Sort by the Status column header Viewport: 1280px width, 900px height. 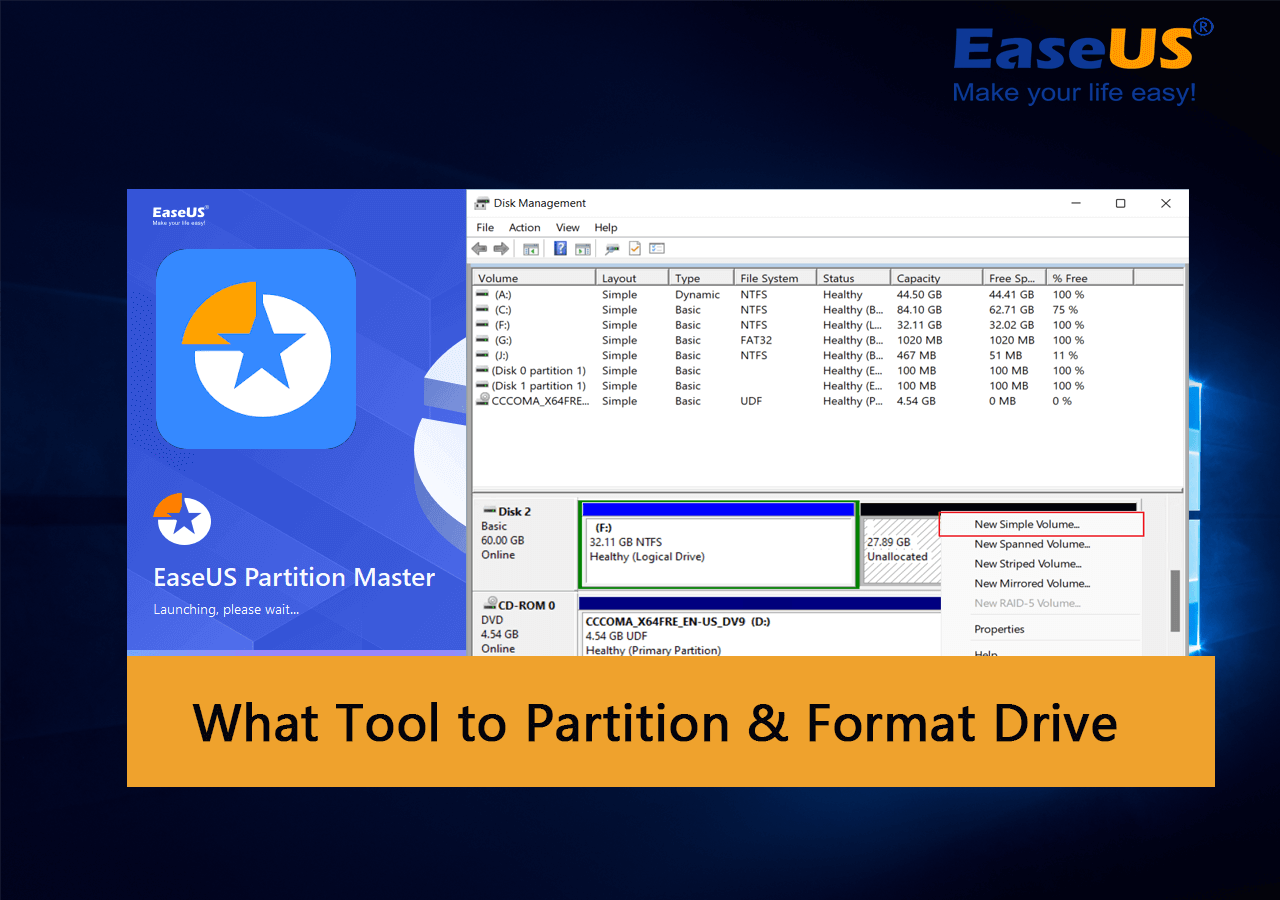point(852,278)
